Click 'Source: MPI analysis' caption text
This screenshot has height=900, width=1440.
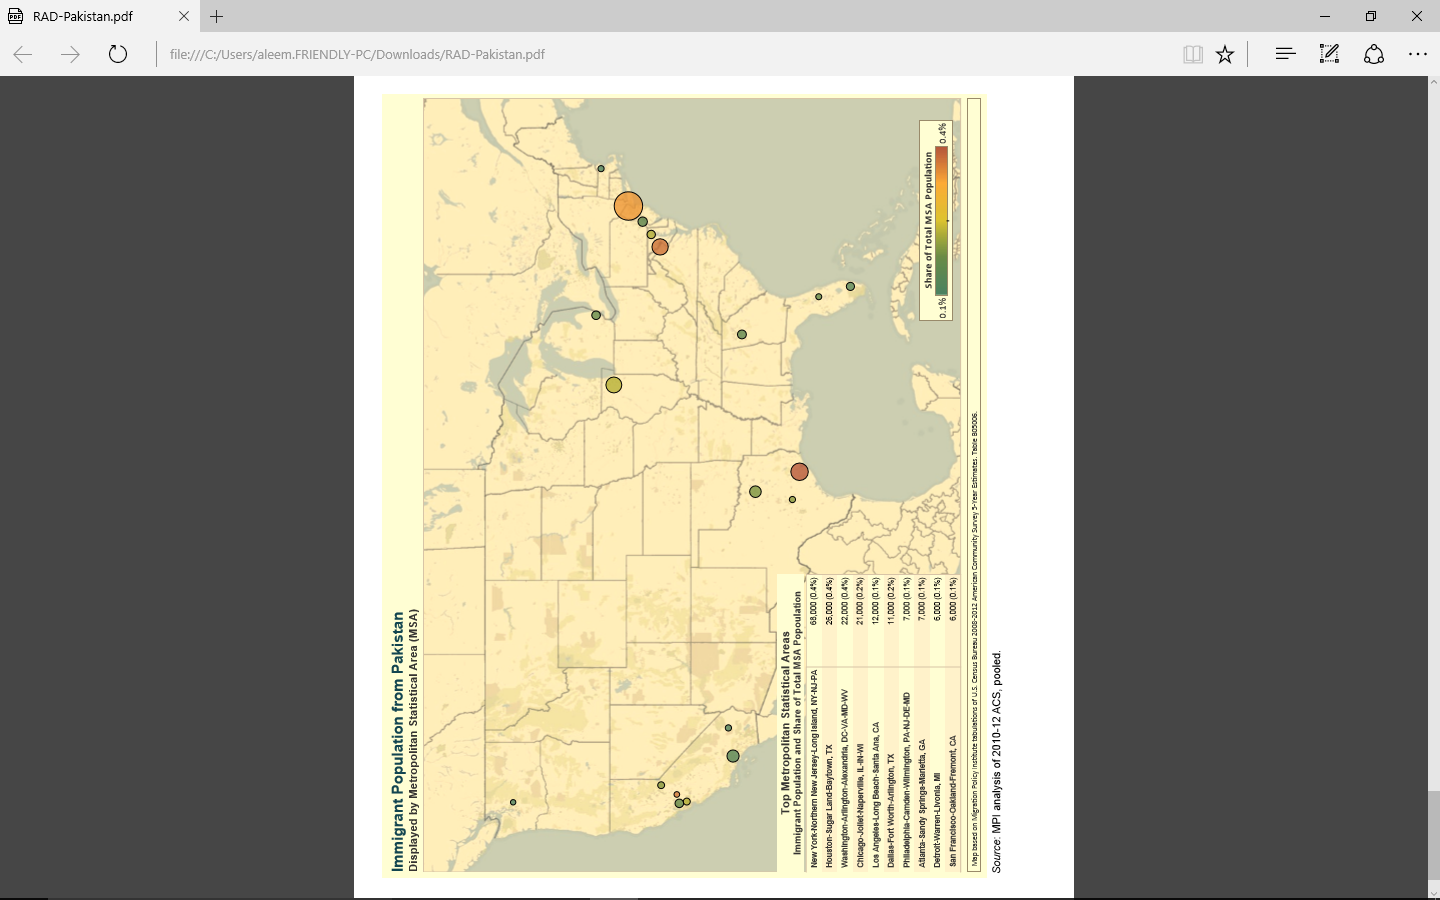[996, 762]
